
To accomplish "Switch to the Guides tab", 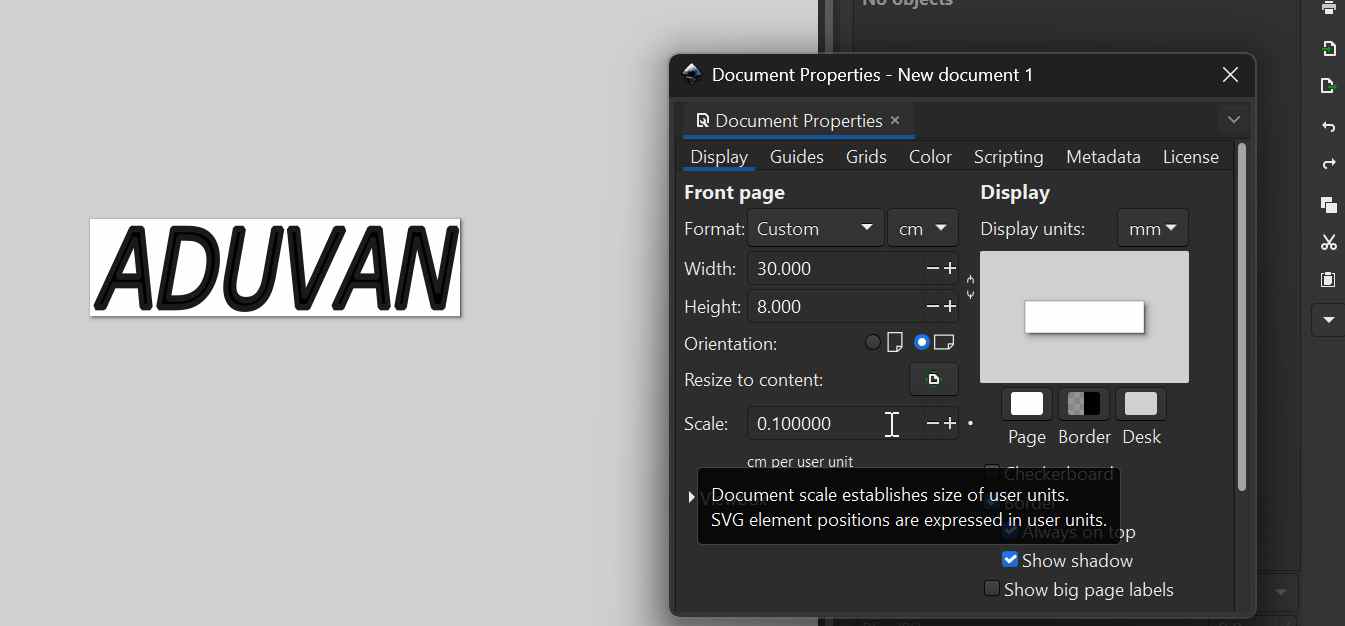I will 797,157.
